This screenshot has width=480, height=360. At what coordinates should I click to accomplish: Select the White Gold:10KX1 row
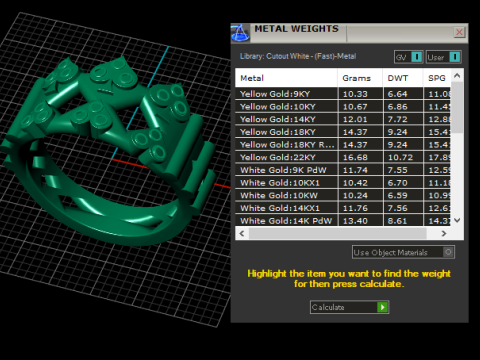click(x=343, y=183)
